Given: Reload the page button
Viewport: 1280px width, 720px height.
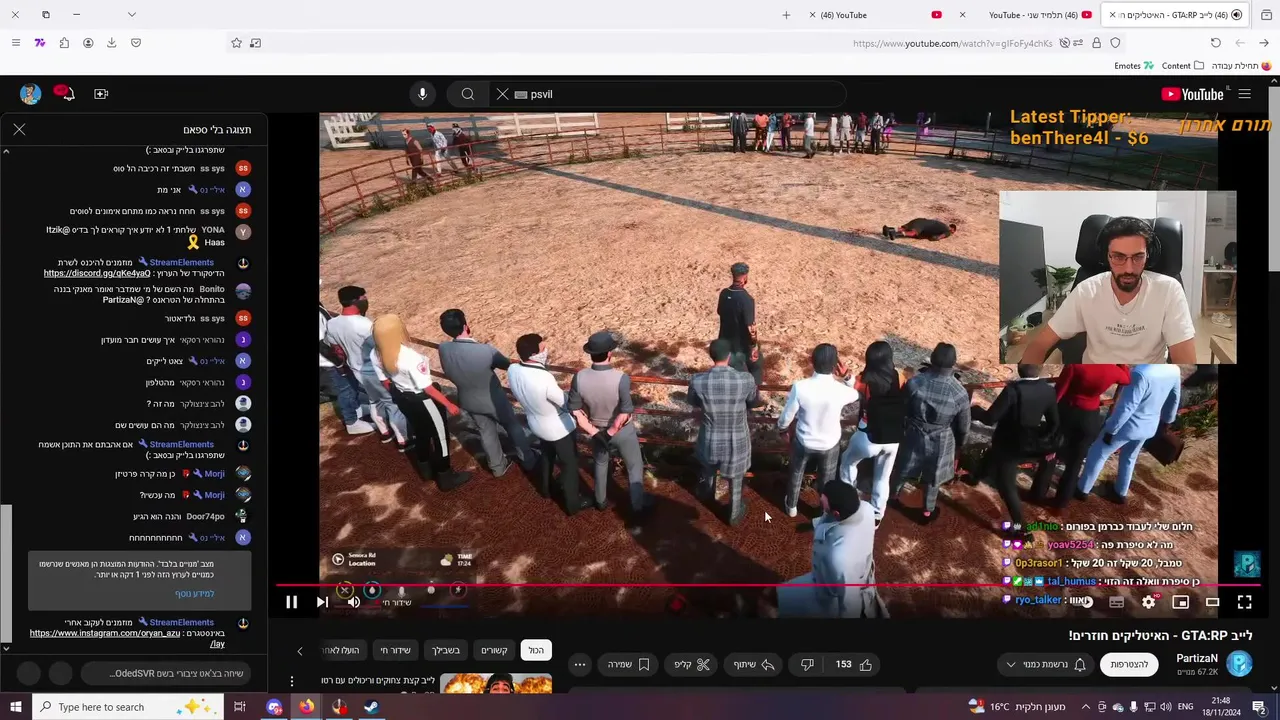Looking at the screenshot, I should click(x=1215, y=43).
